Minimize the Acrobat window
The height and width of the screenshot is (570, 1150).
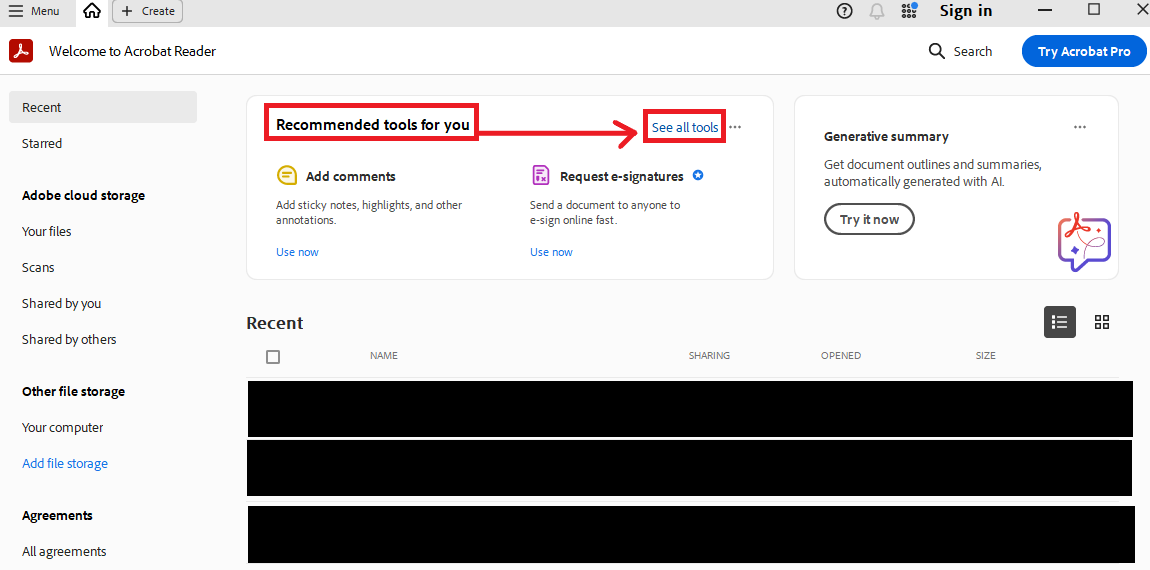1047,10
